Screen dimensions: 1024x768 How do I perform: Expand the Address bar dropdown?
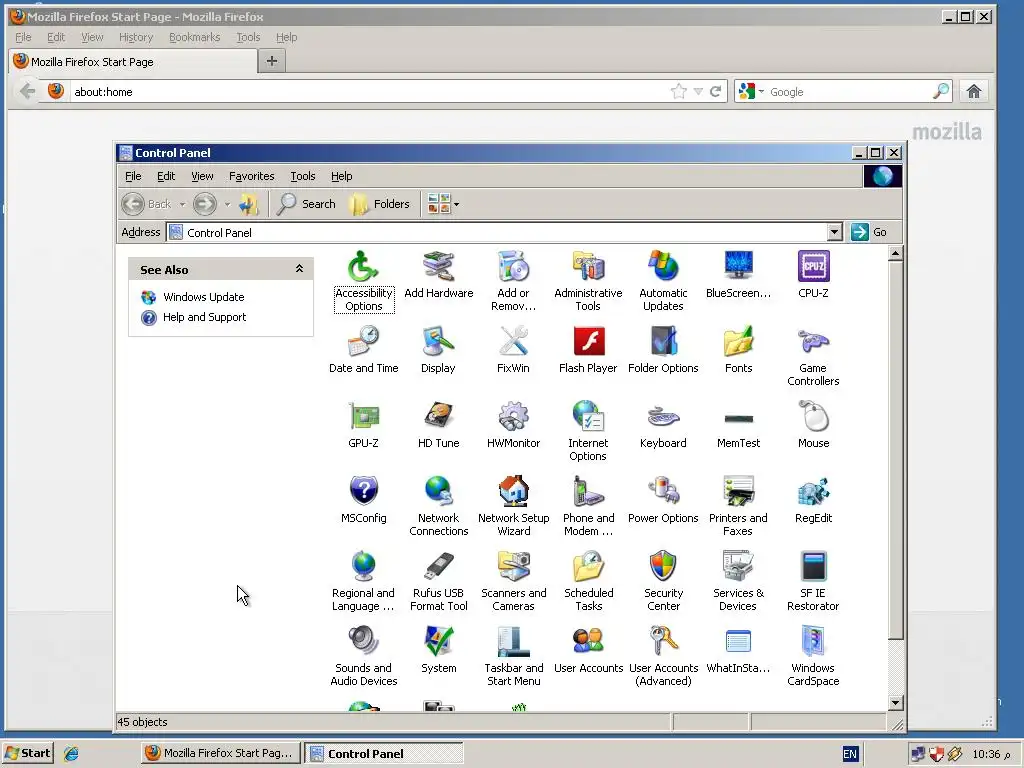(x=834, y=232)
